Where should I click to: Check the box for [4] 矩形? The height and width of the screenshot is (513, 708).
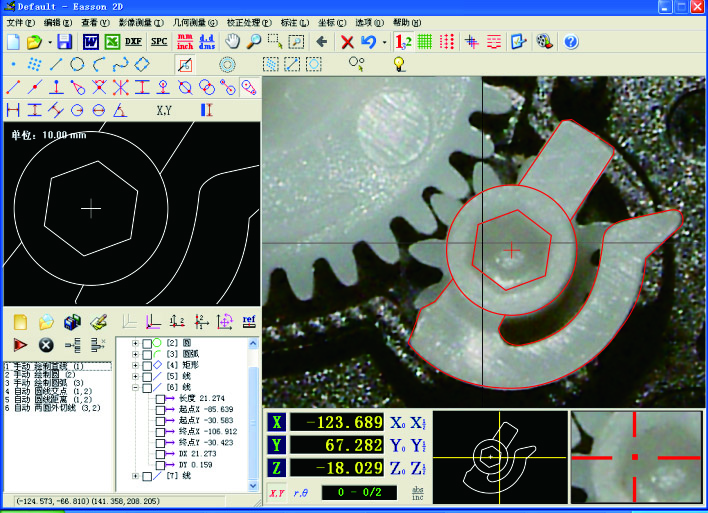click(x=148, y=365)
